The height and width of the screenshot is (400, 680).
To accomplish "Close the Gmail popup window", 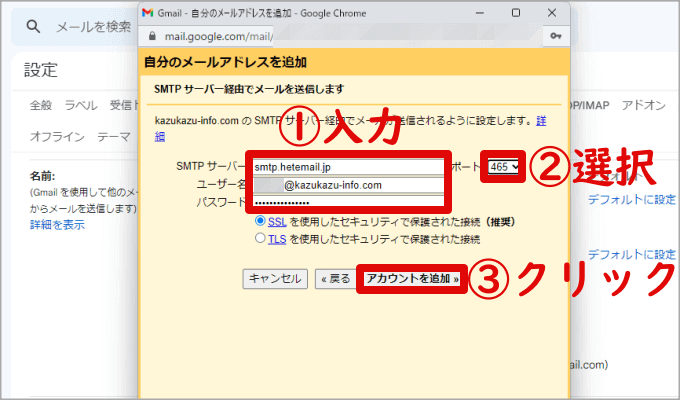I will coord(552,13).
